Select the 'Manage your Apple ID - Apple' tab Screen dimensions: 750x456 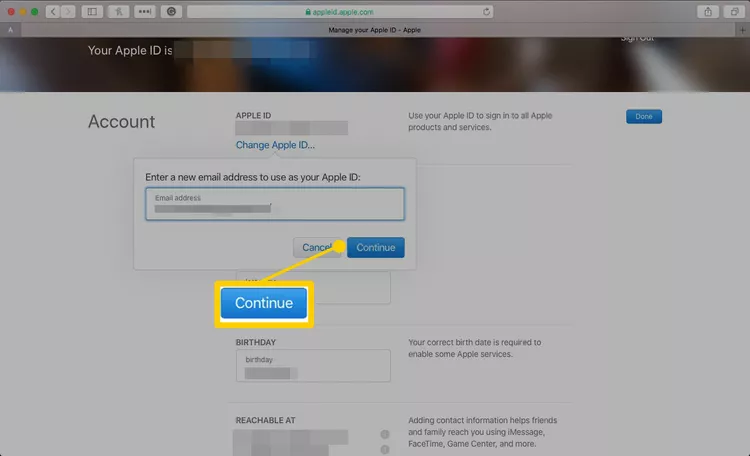pos(375,30)
